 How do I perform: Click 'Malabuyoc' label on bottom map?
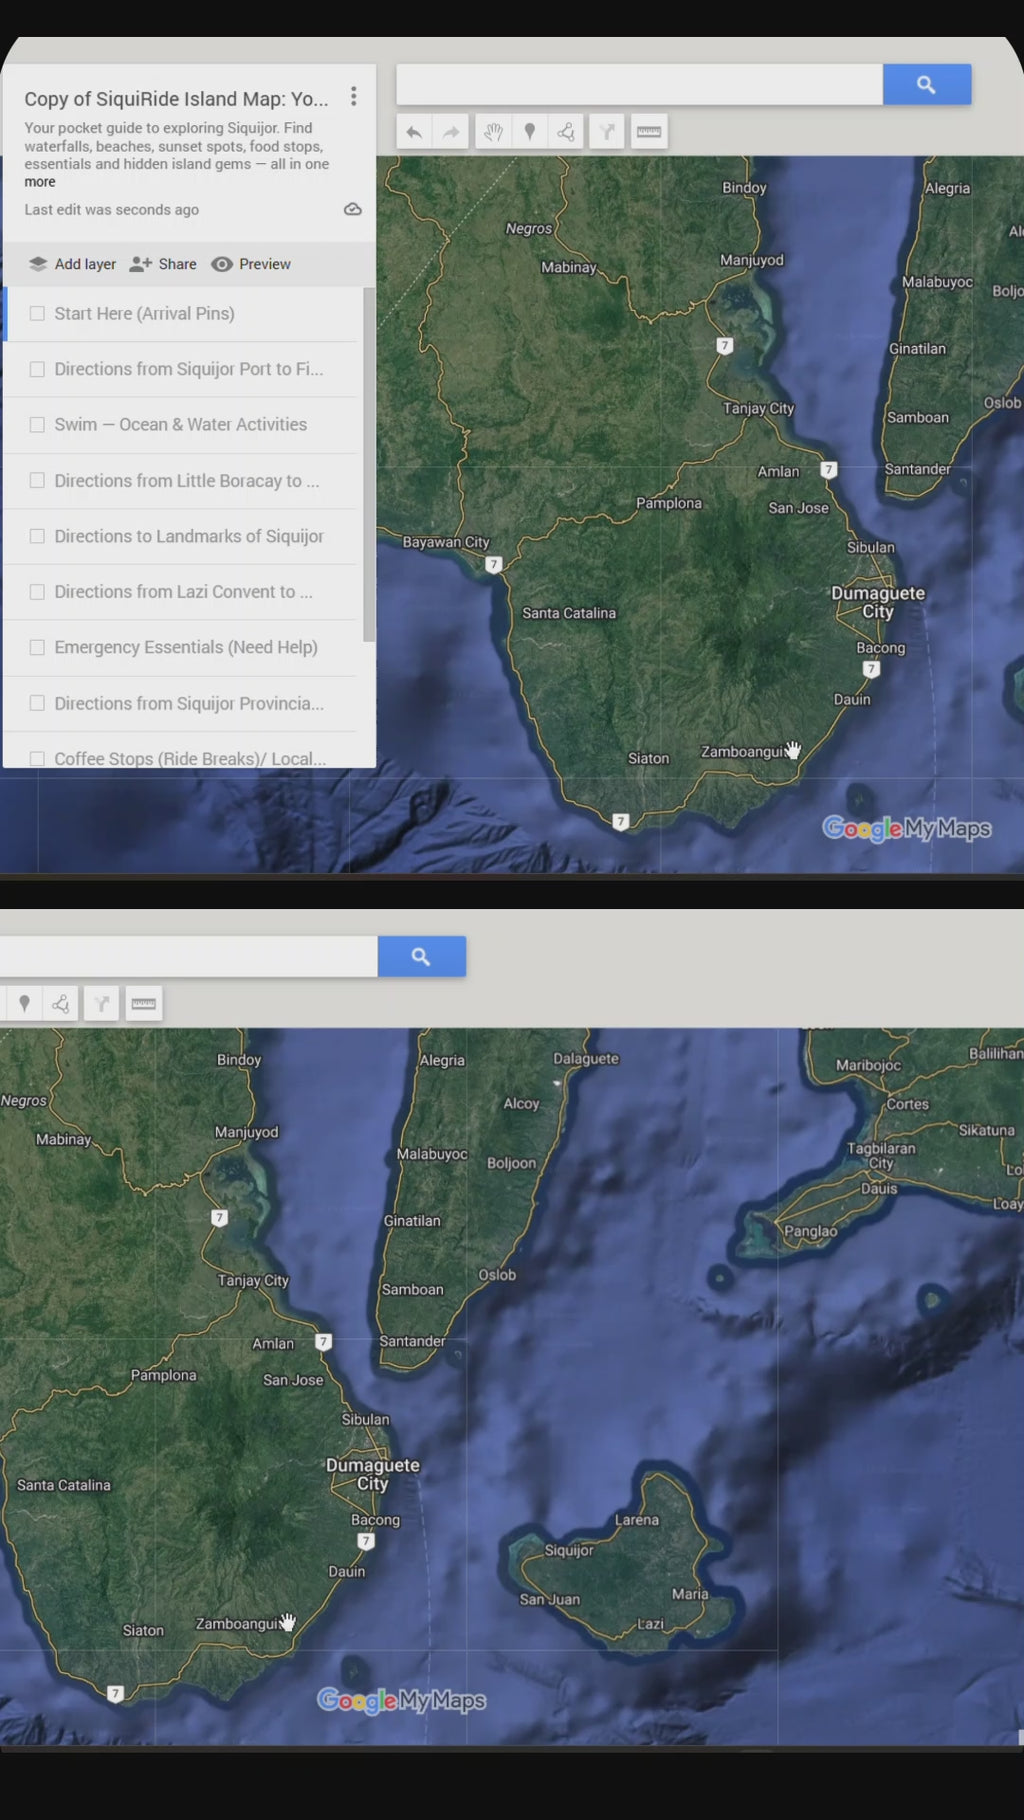coord(432,1154)
